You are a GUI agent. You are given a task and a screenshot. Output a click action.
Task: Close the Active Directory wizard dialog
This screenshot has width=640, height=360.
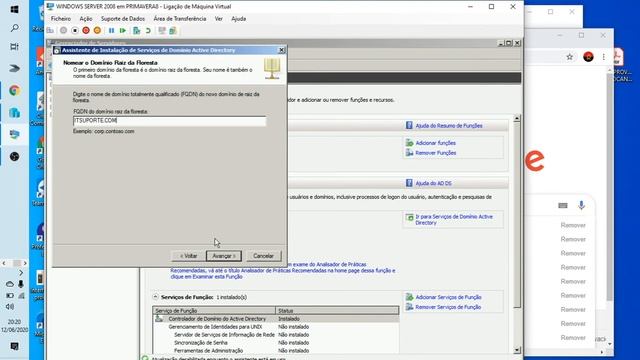click(x=282, y=50)
